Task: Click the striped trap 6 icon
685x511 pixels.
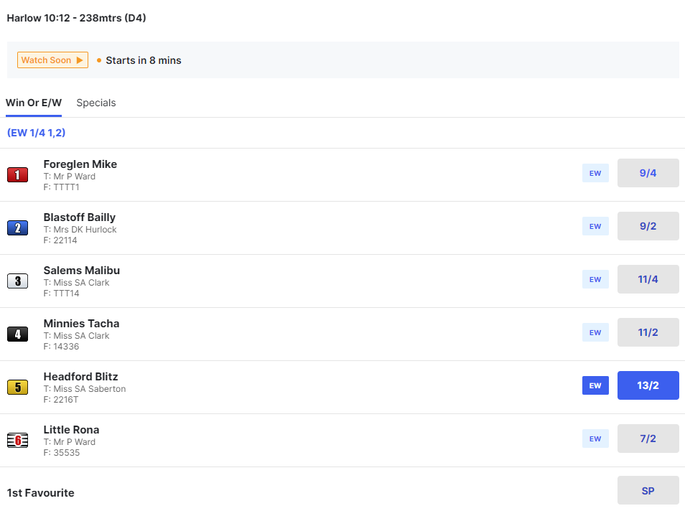Action: pyautogui.click(x=17, y=440)
